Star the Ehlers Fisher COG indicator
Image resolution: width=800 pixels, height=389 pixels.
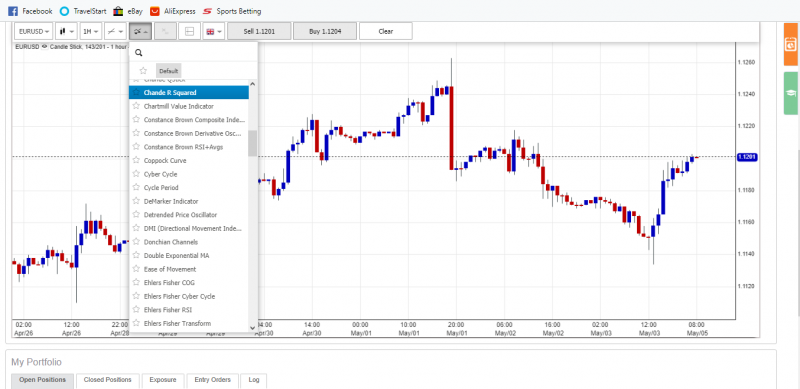click(x=136, y=282)
